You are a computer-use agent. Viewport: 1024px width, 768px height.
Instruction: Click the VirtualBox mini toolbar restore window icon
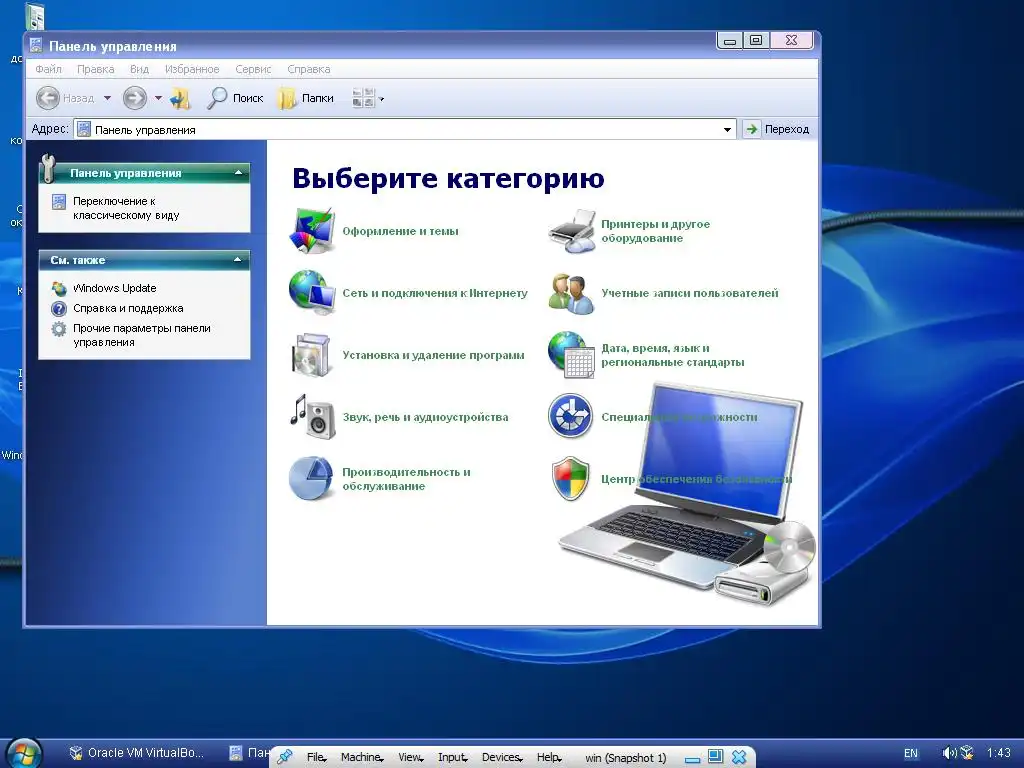coord(716,756)
